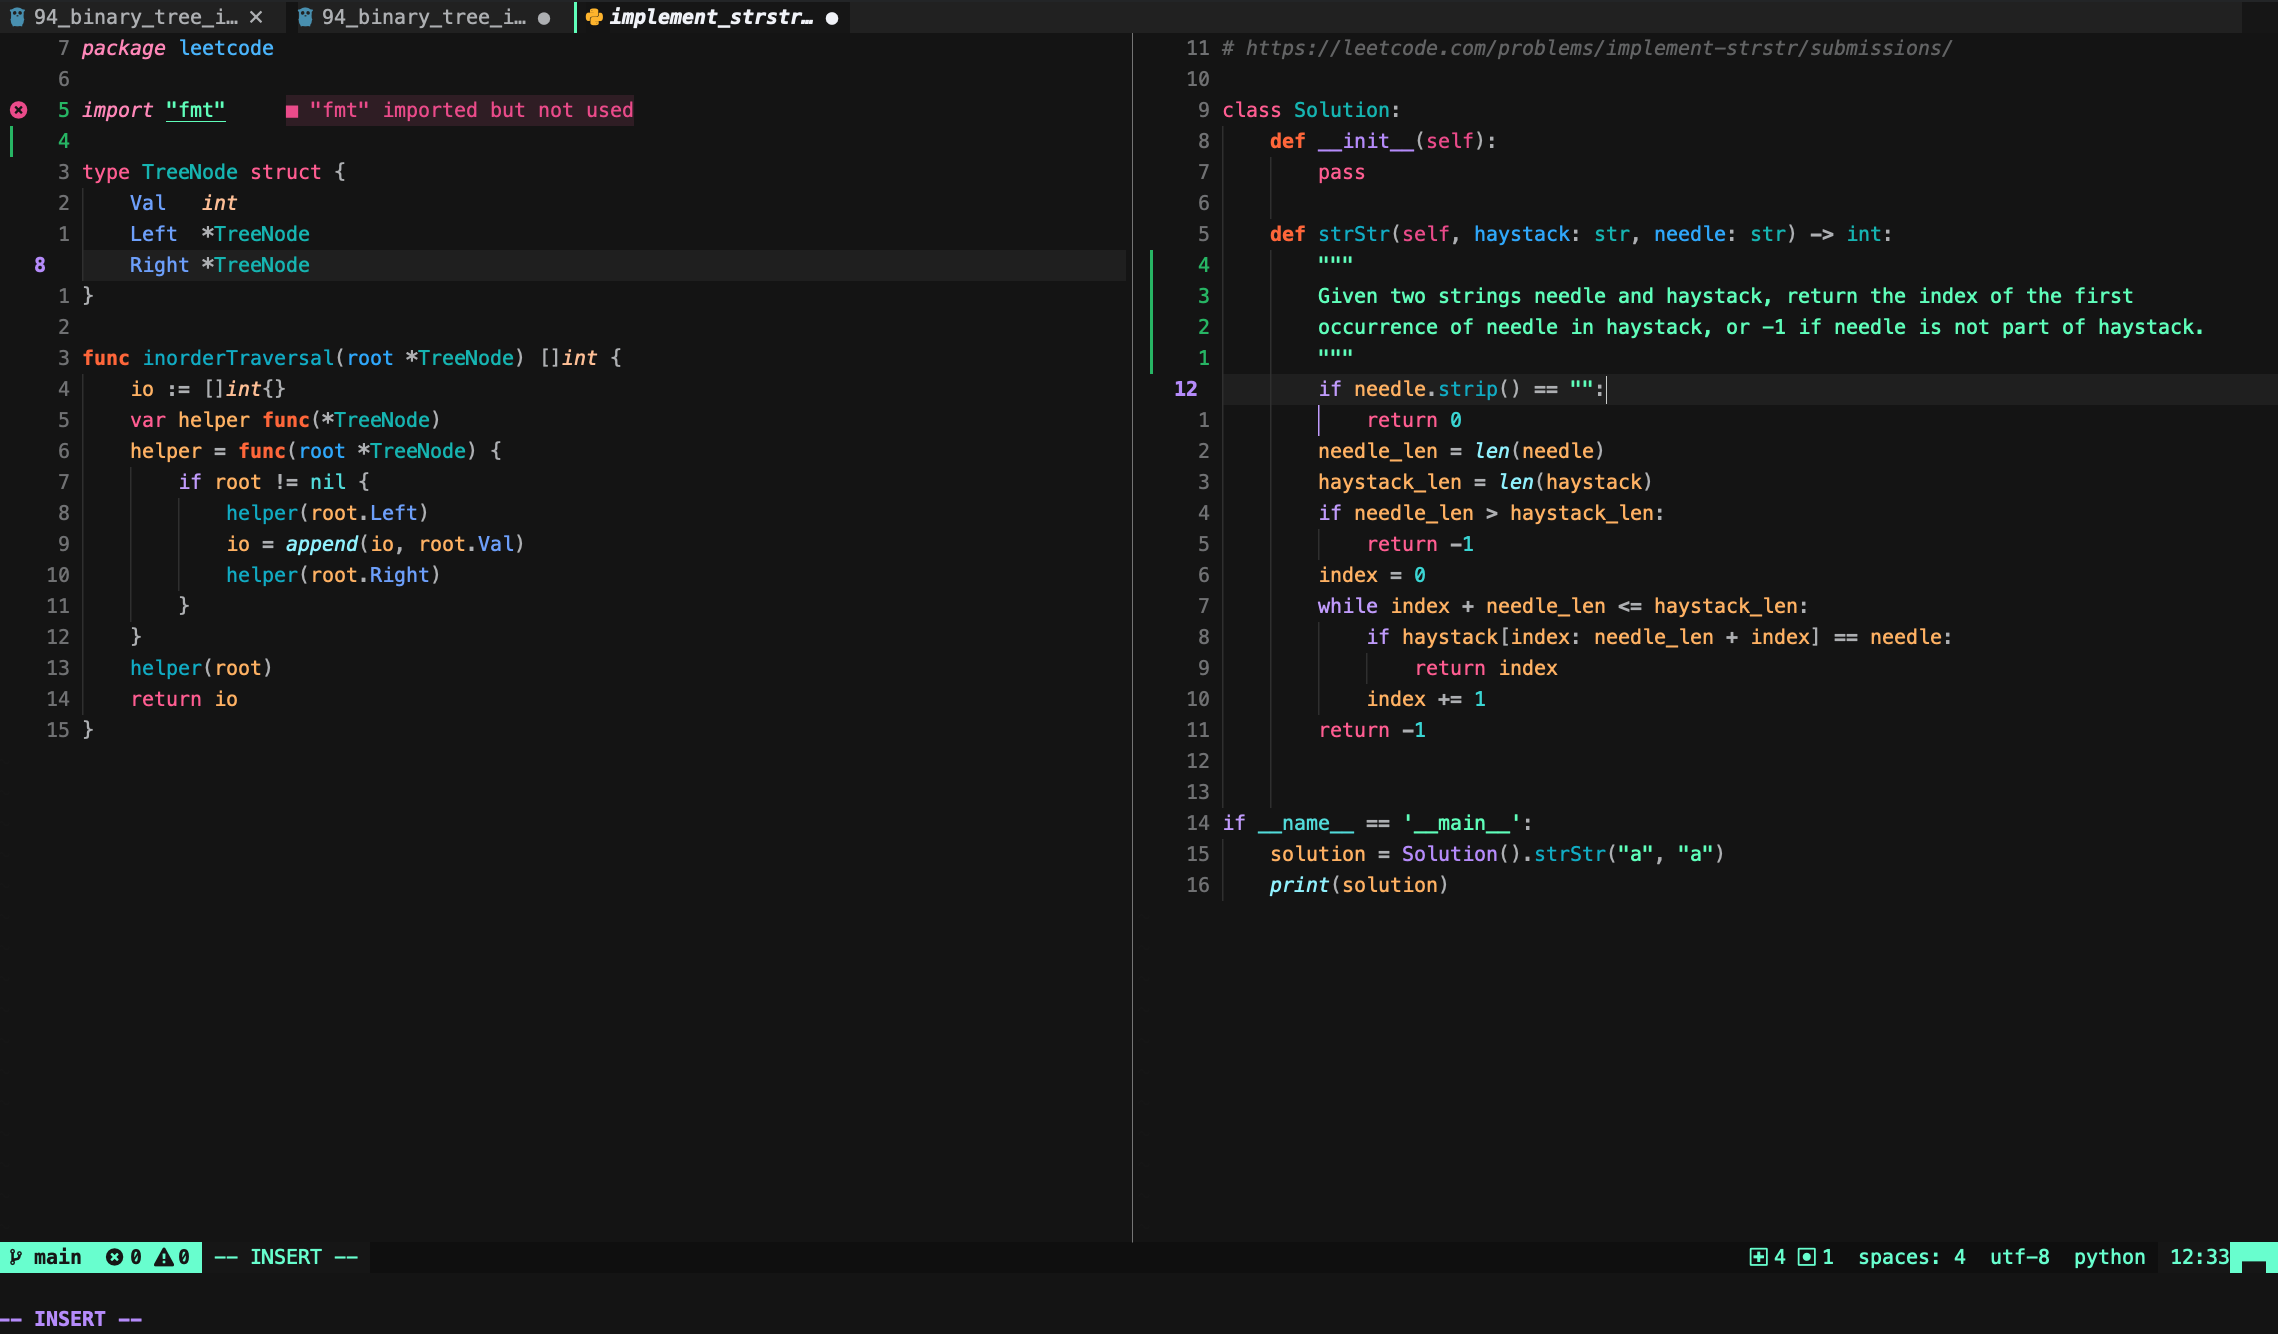Screen dimensions: 2278x1334
Task: Click the unsaved dot on implement_strstr tab
Action: click(832, 18)
